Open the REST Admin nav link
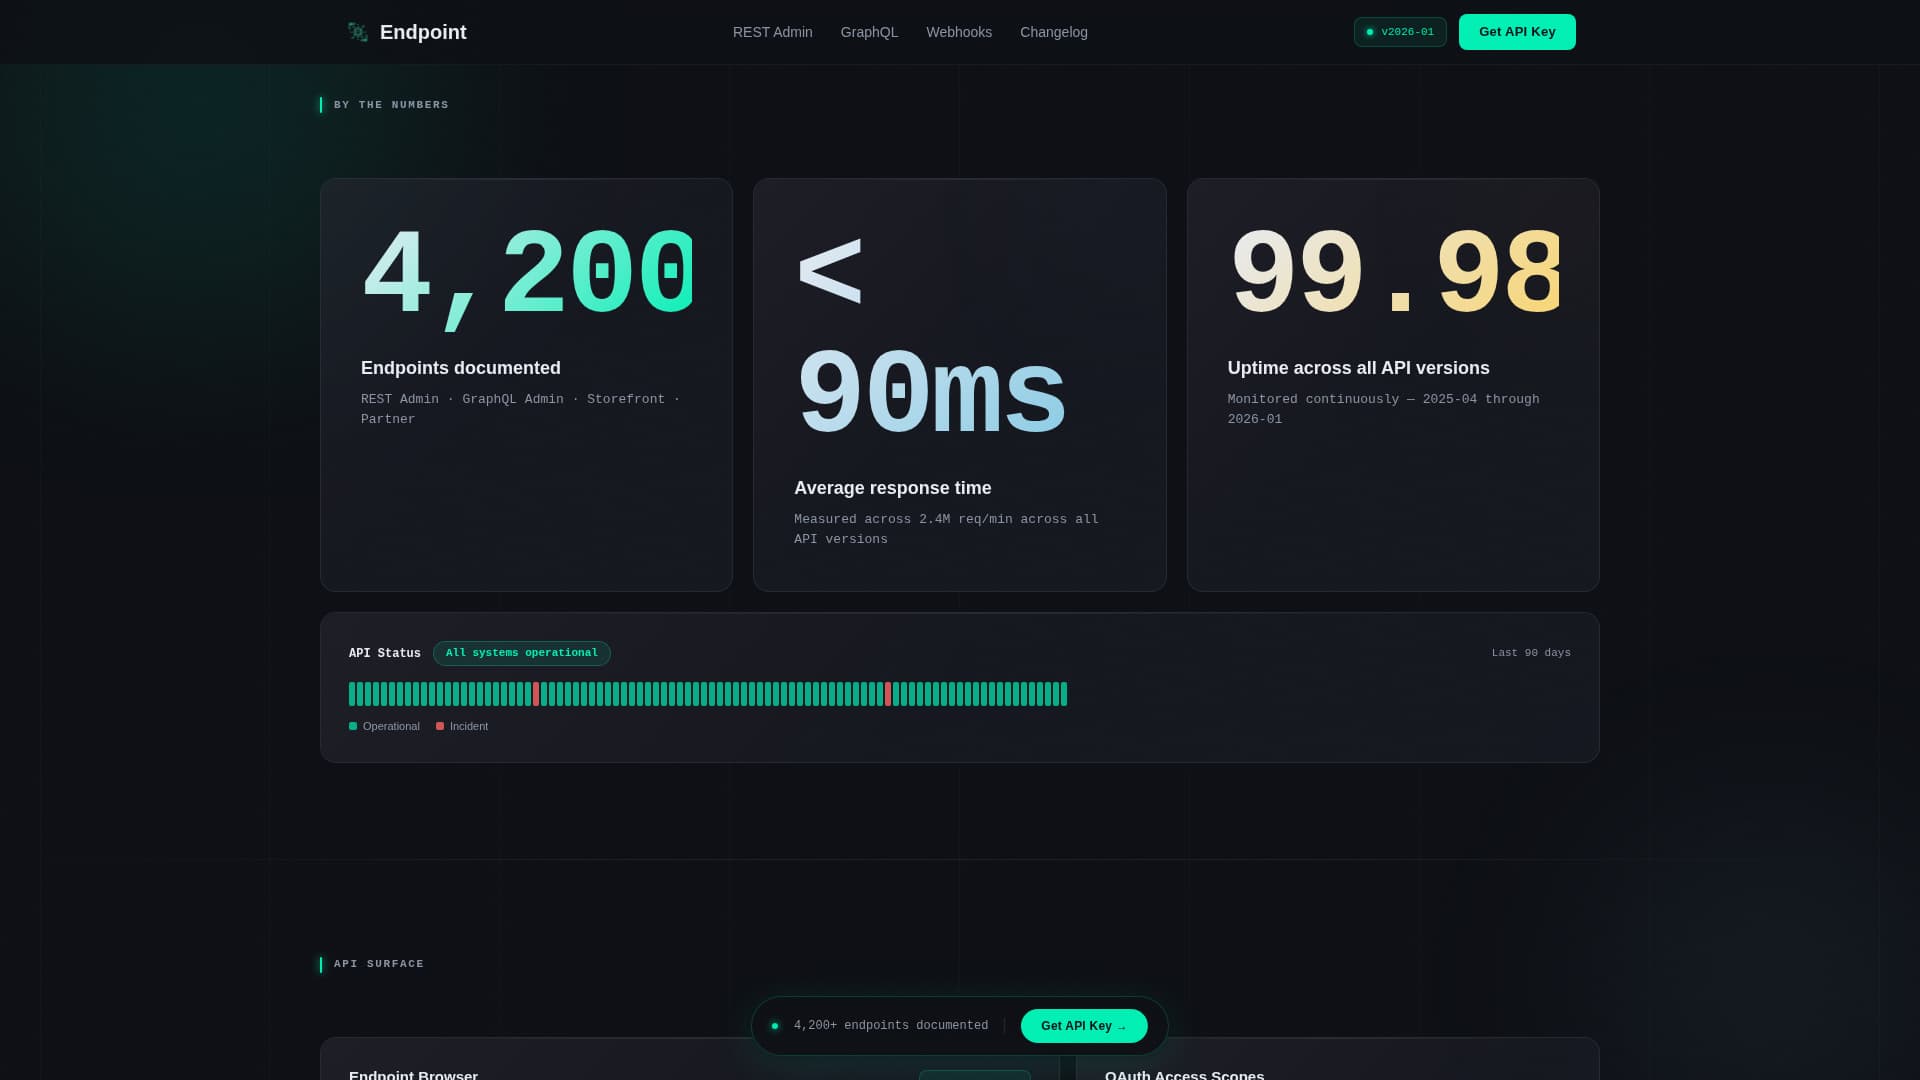Image resolution: width=1920 pixels, height=1080 pixels. tap(772, 32)
